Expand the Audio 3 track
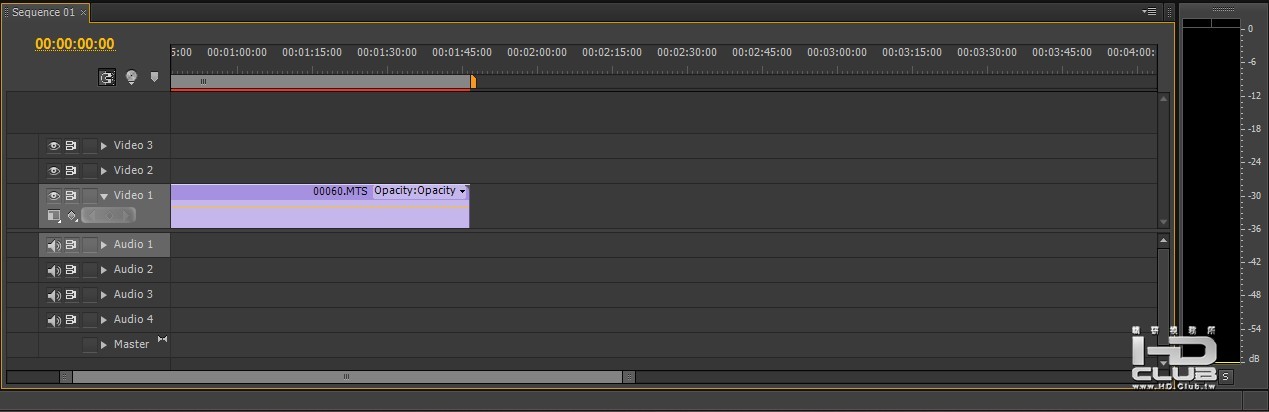The image size is (1269, 412). click(104, 295)
